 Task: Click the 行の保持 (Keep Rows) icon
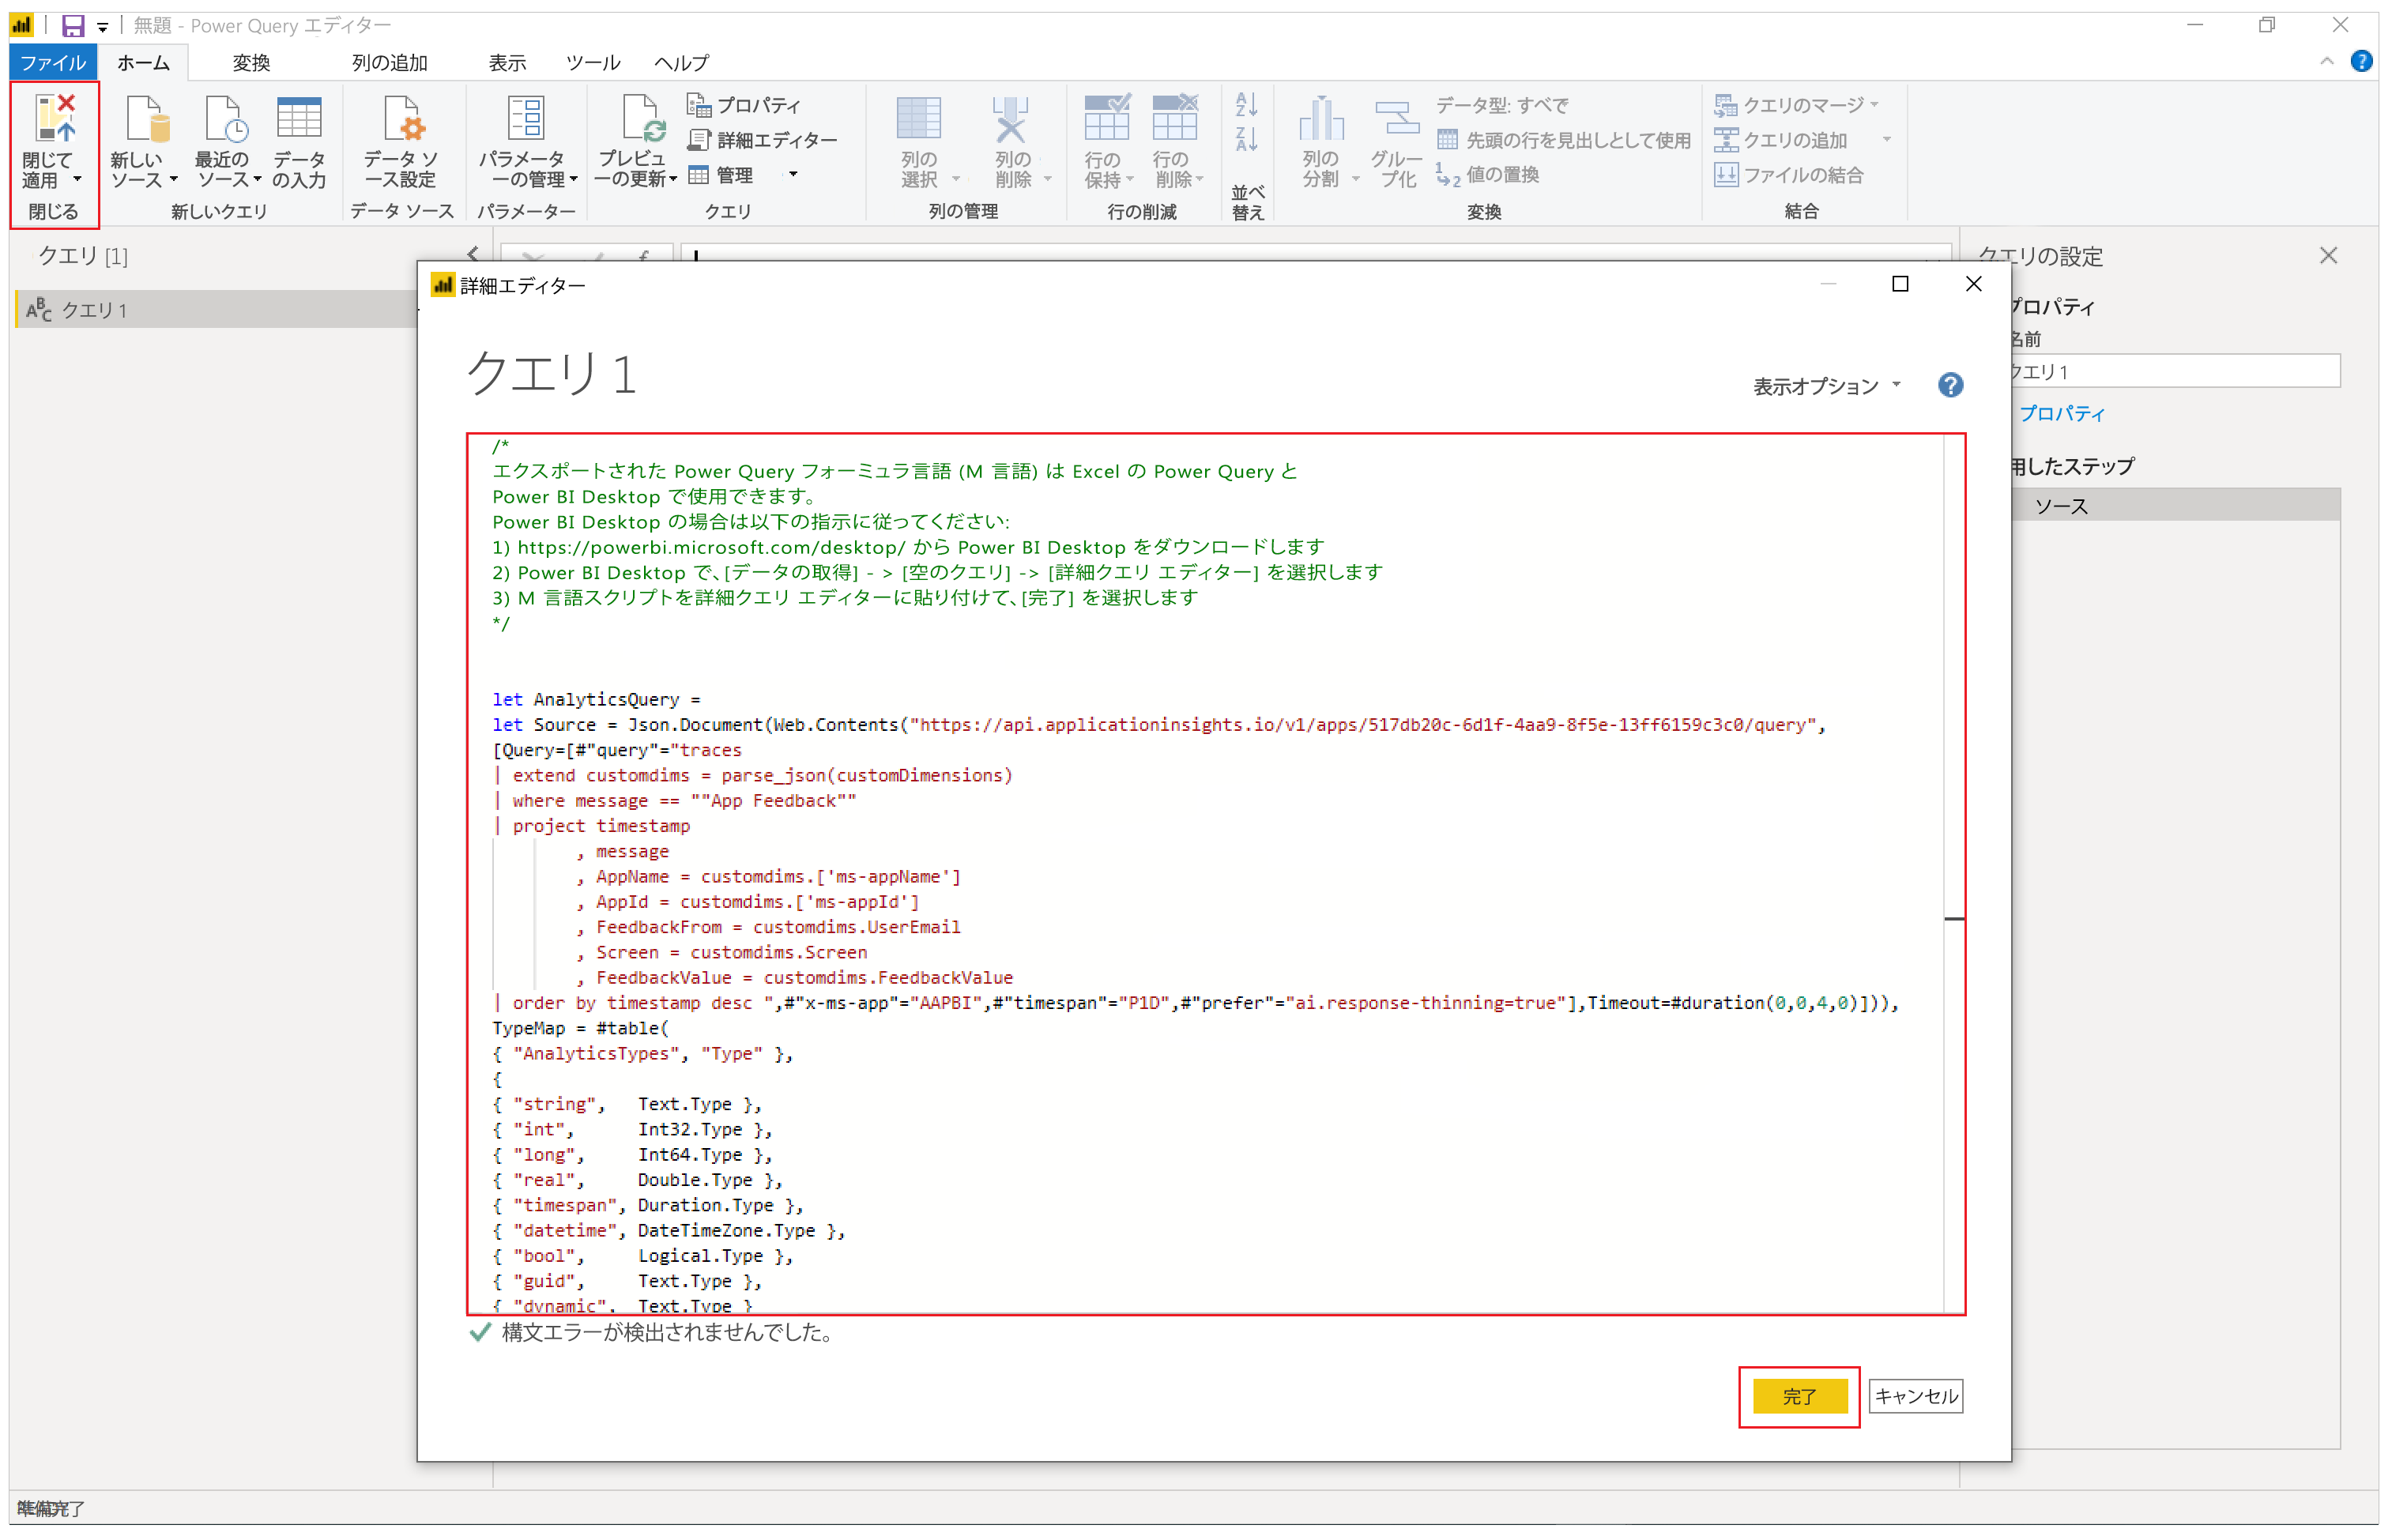click(x=1106, y=118)
